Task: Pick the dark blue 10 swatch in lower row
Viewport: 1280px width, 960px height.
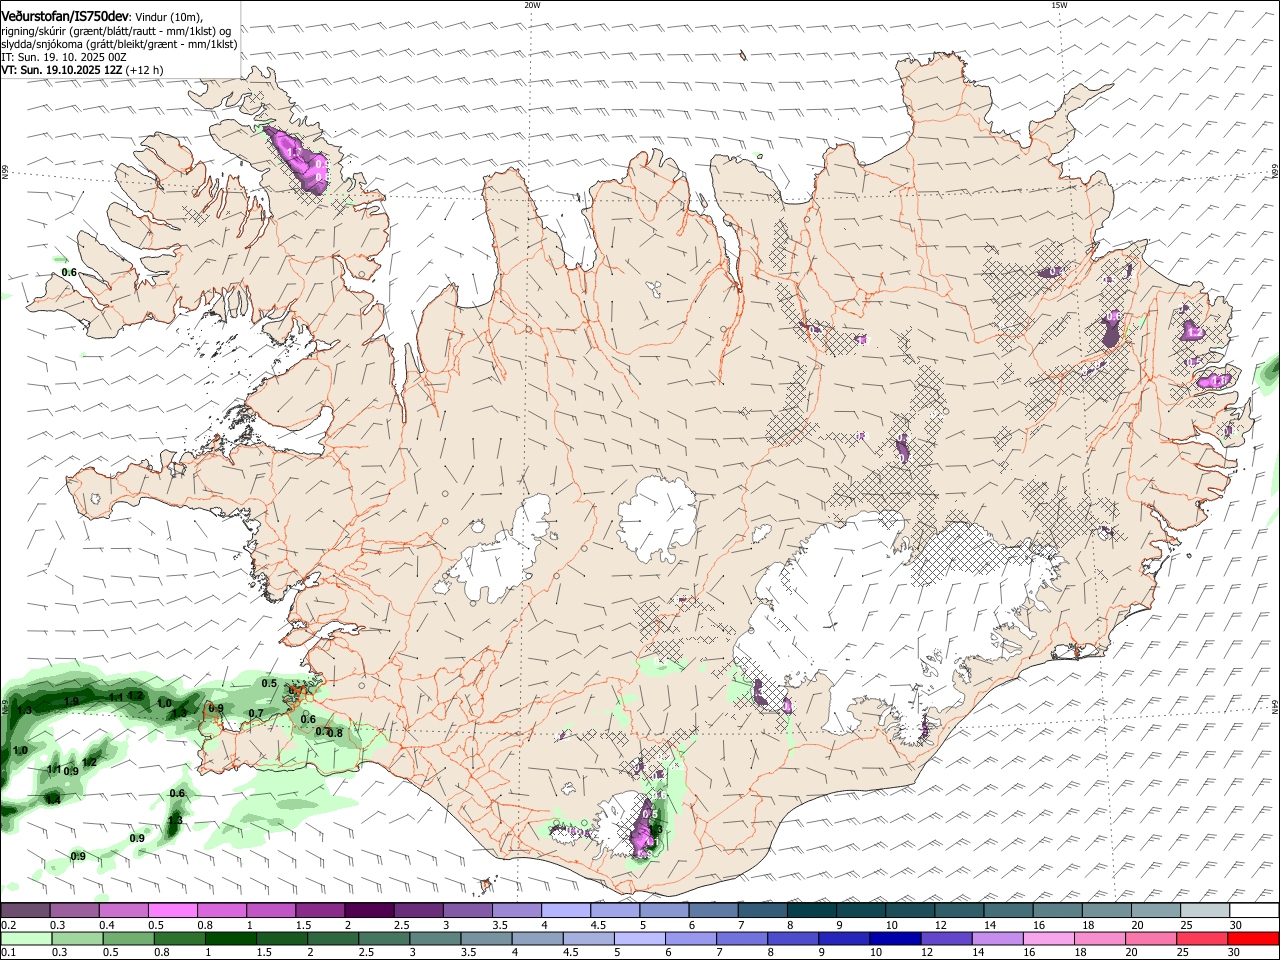Action: (895, 938)
